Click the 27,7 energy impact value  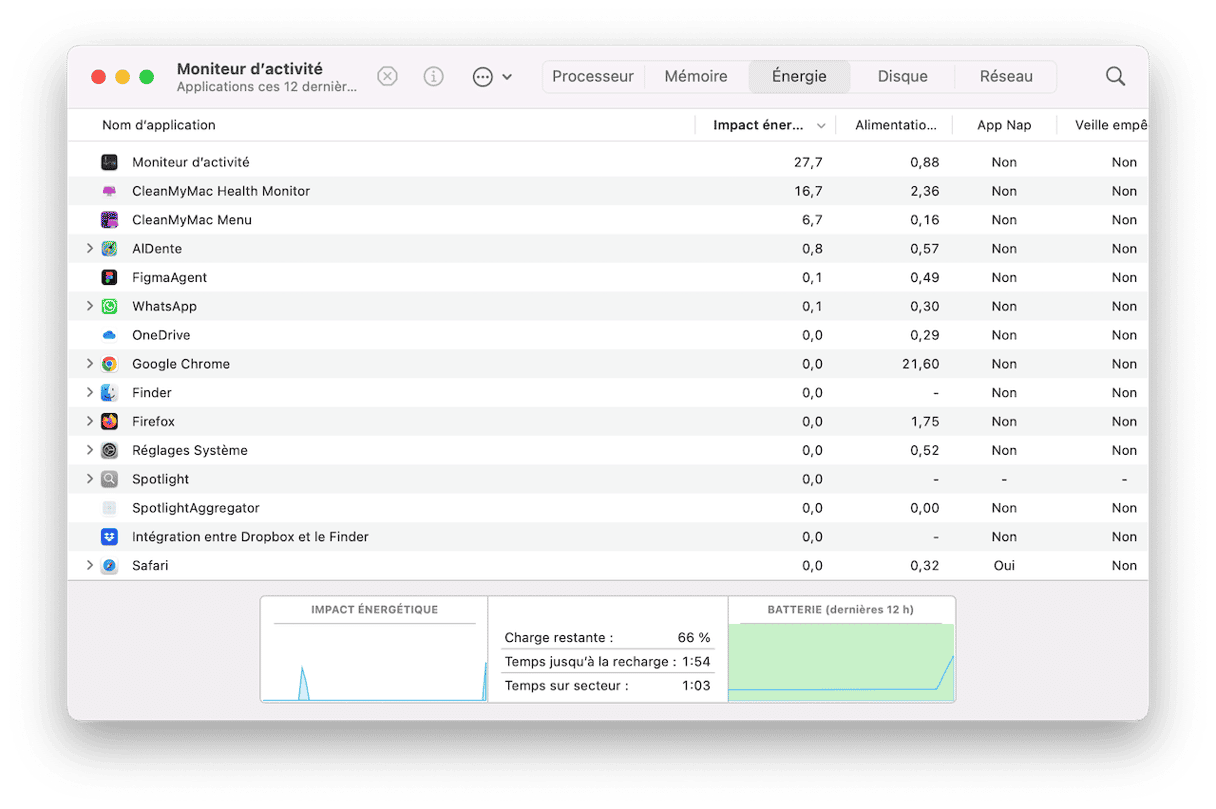[x=808, y=162]
